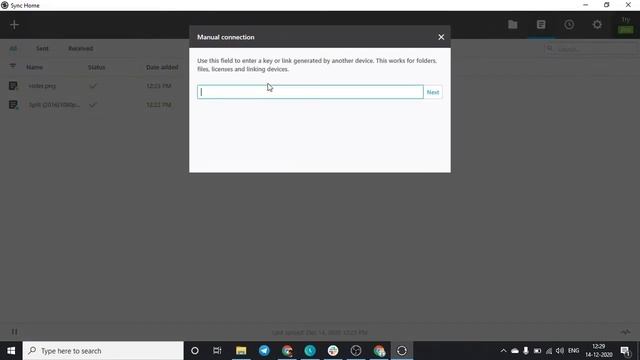This screenshot has width=640, height=360.
Task: Open the first Chrome taskbar icon
Action: coord(287,351)
